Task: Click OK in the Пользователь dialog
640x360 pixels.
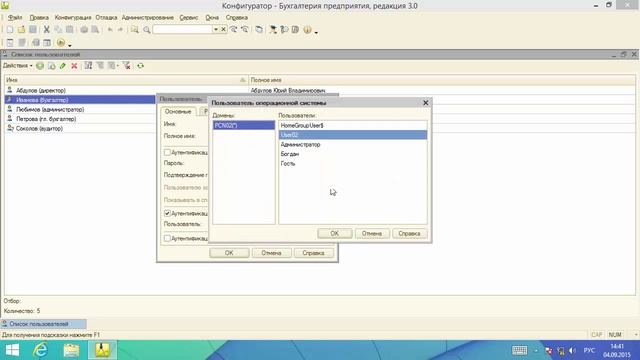Action: (229, 253)
